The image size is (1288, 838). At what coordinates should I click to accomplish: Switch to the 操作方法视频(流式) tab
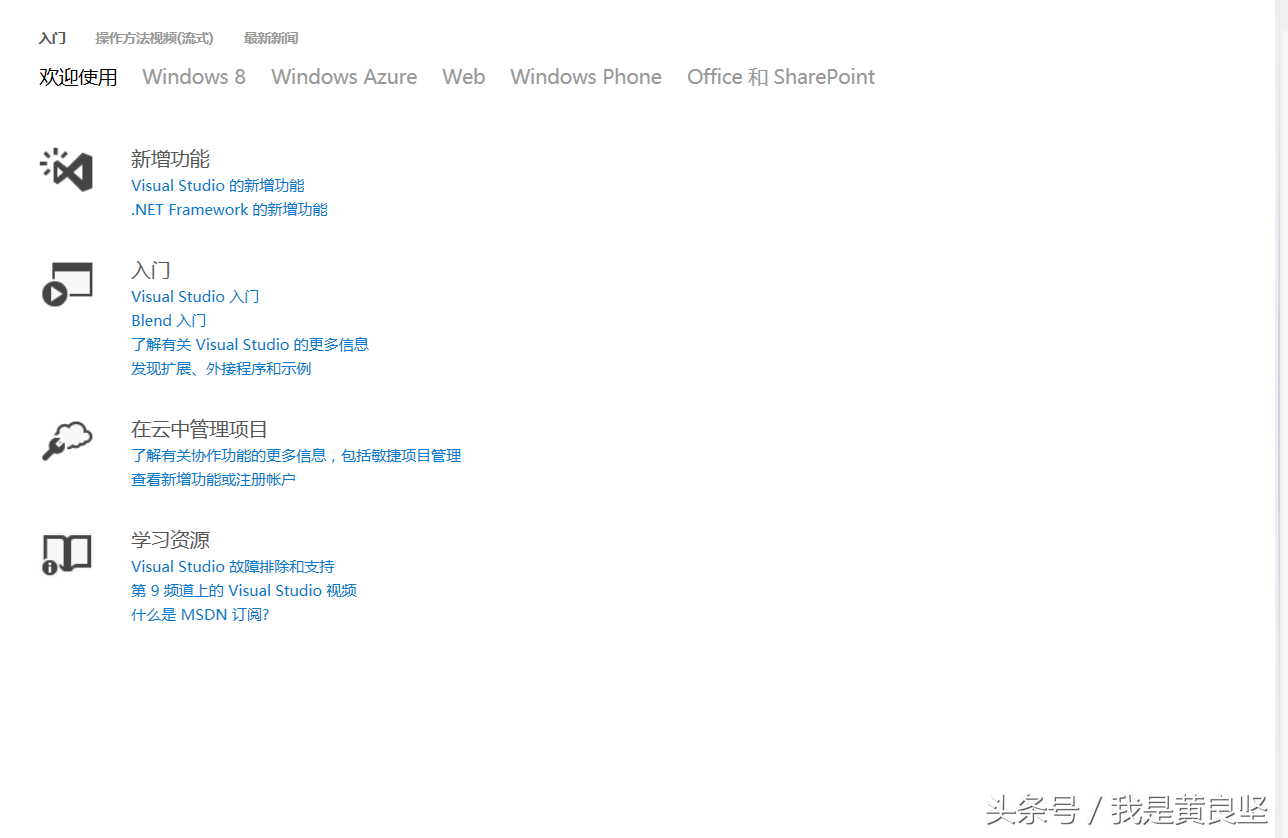154,38
